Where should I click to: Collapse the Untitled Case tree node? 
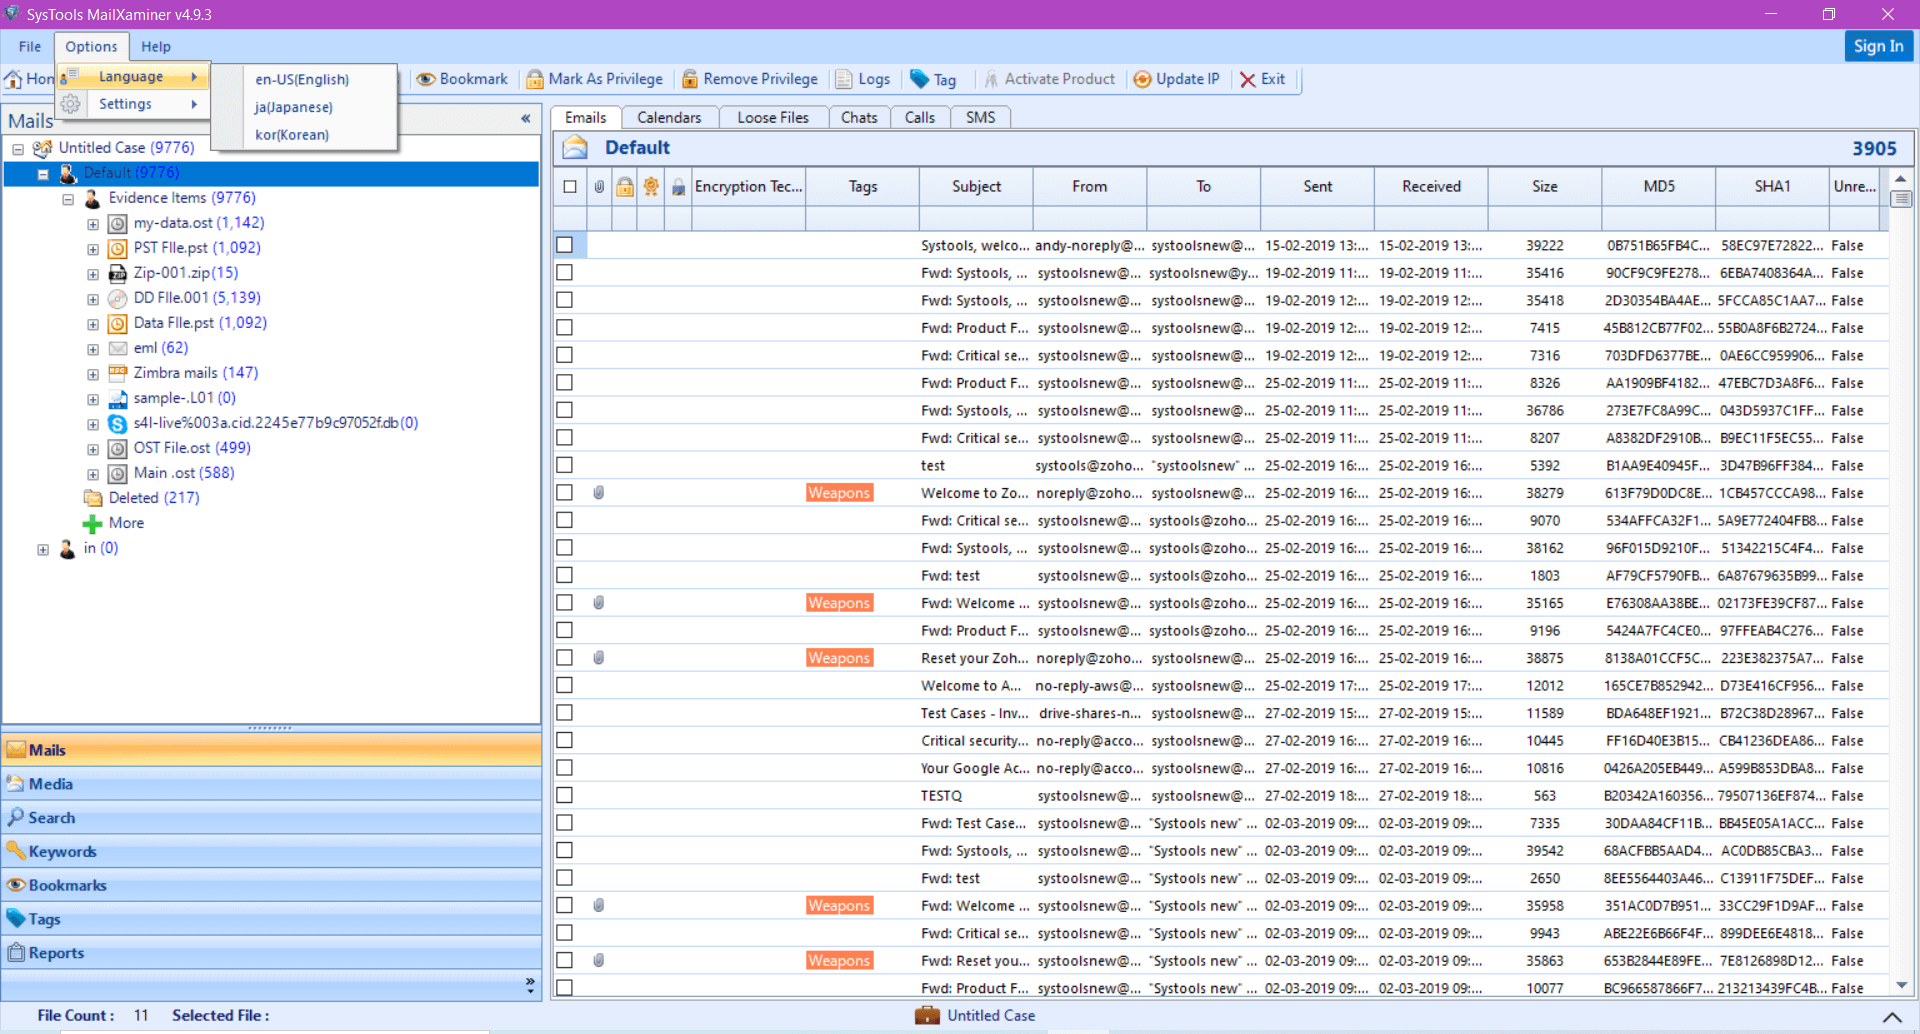(18, 149)
